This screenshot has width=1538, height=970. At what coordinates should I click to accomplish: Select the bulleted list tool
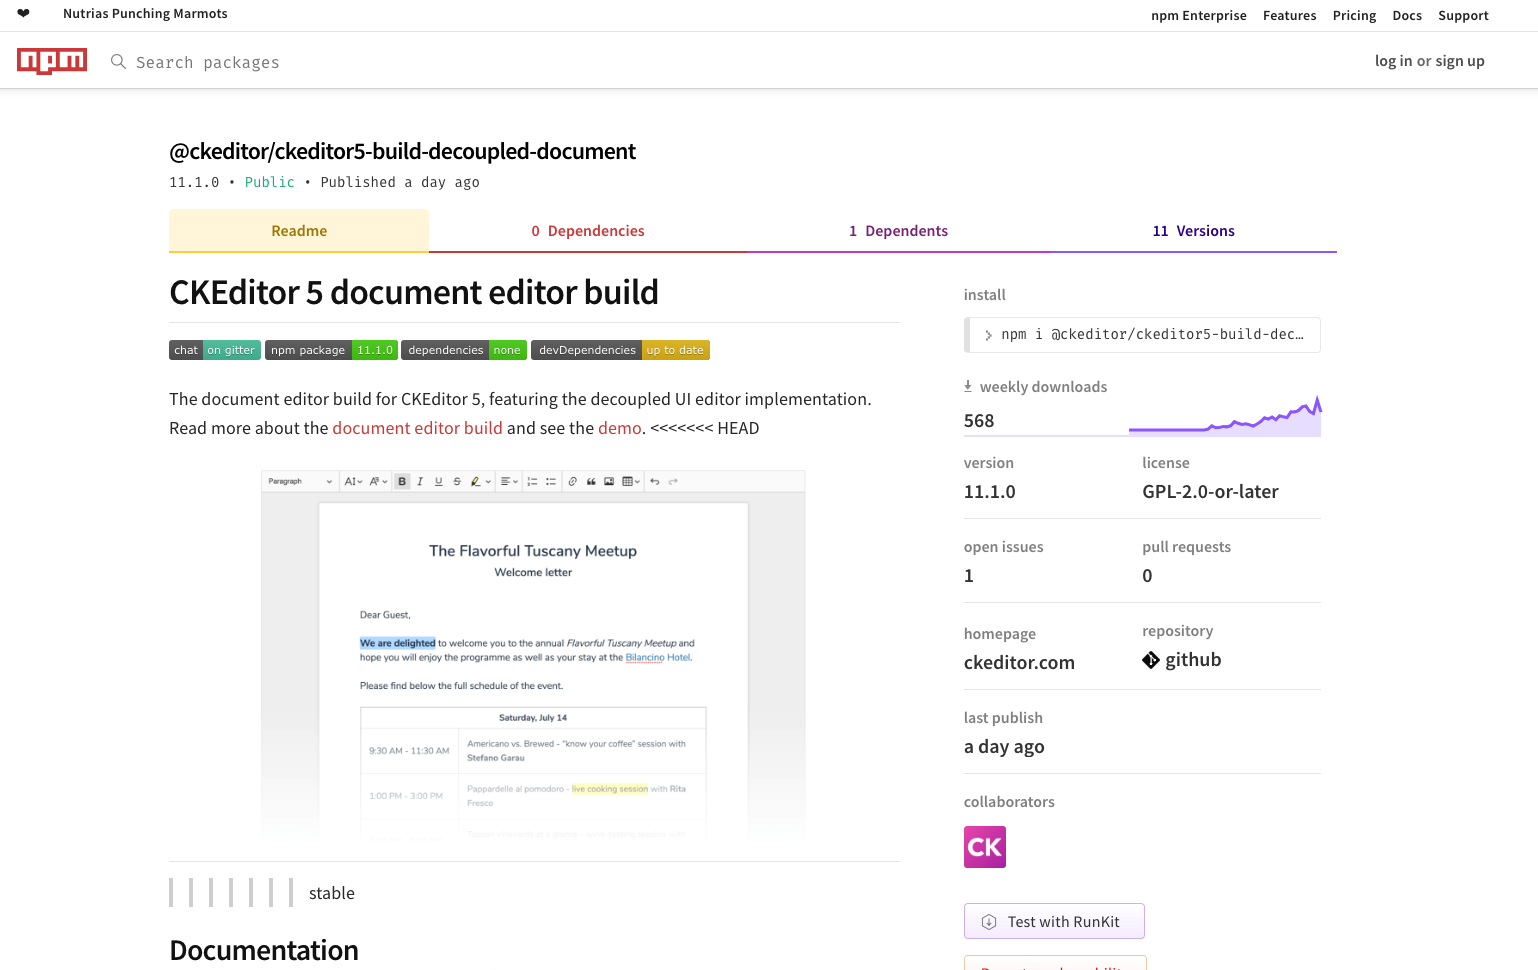550,481
